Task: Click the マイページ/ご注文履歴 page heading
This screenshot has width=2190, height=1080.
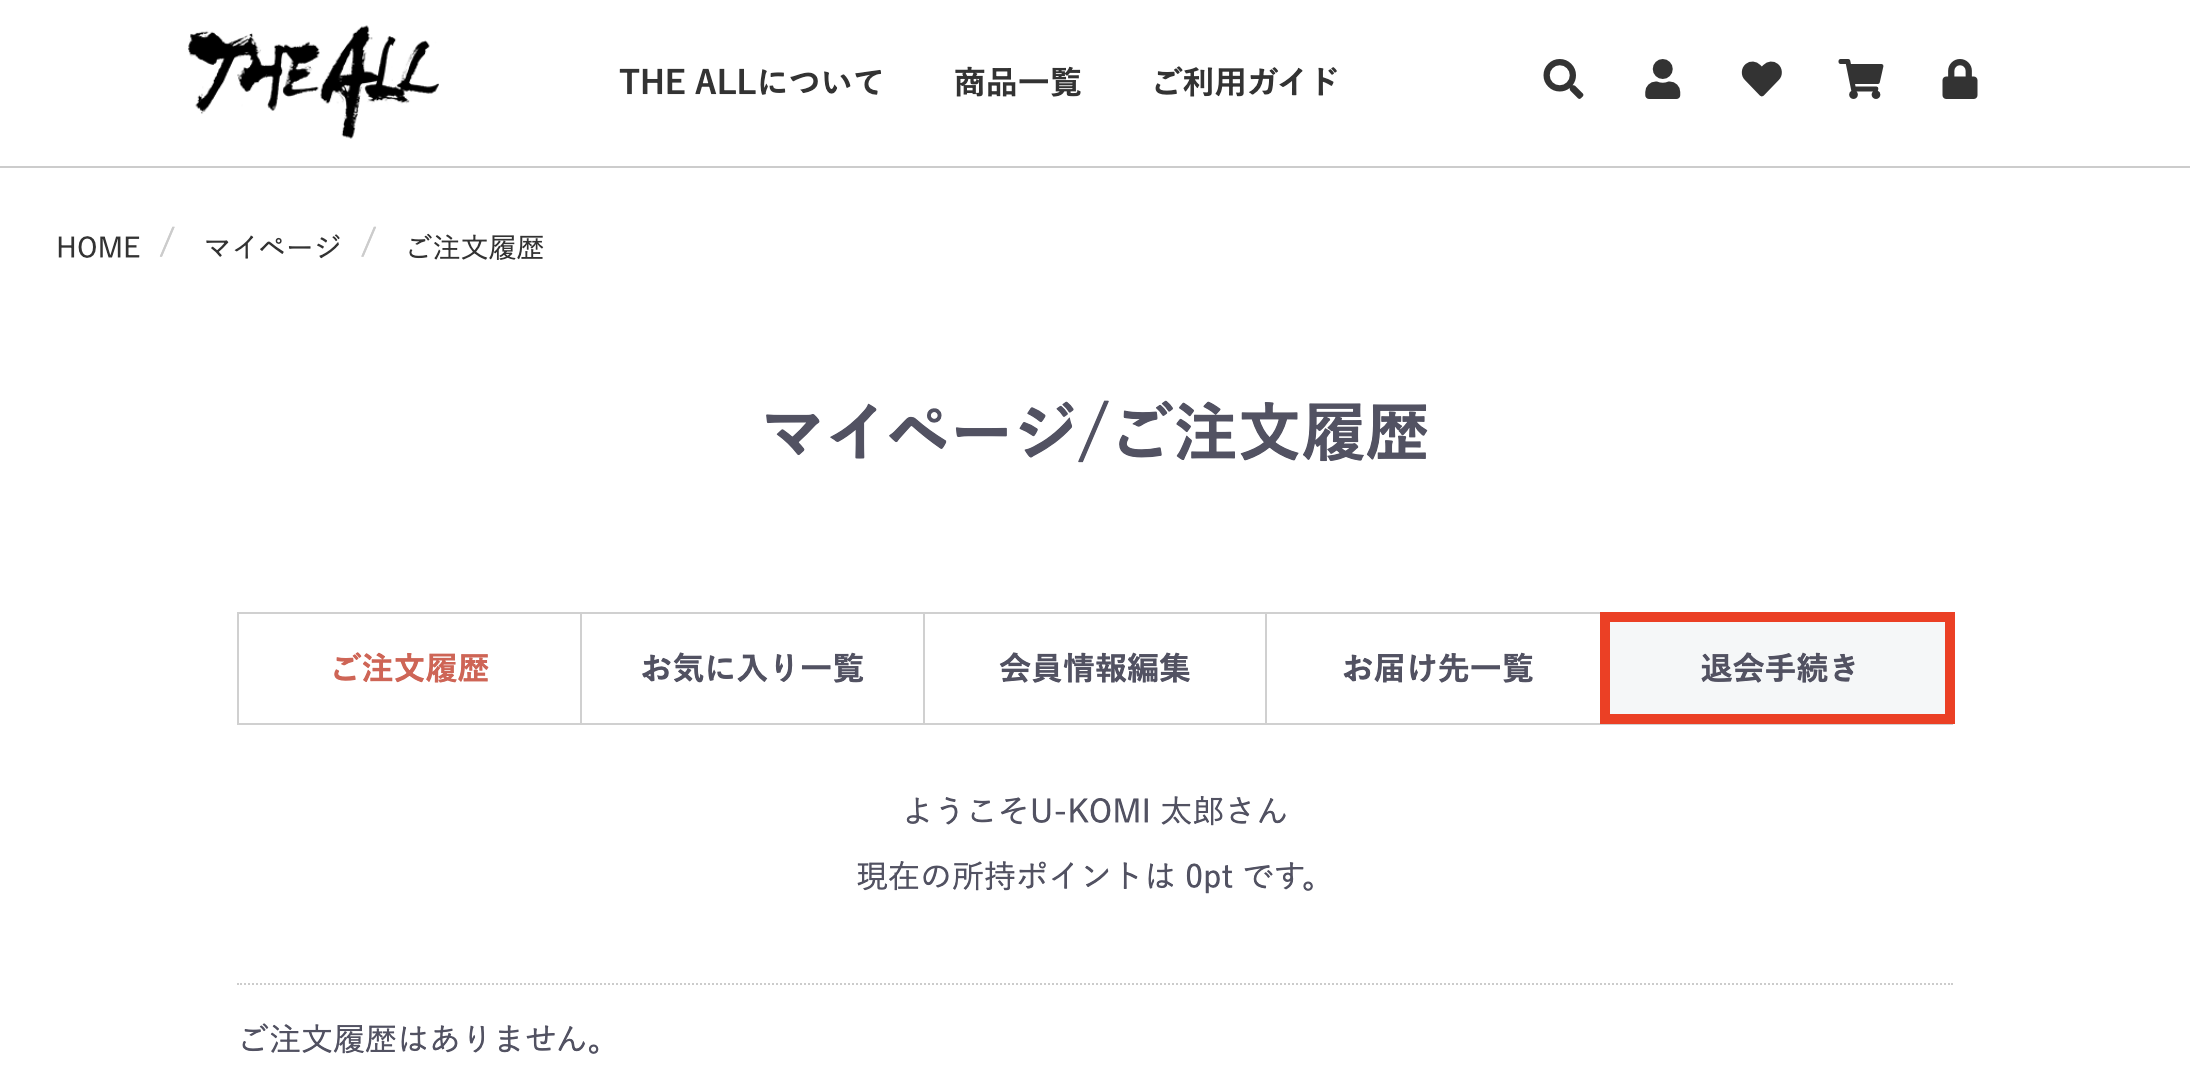Action: tap(1095, 433)
